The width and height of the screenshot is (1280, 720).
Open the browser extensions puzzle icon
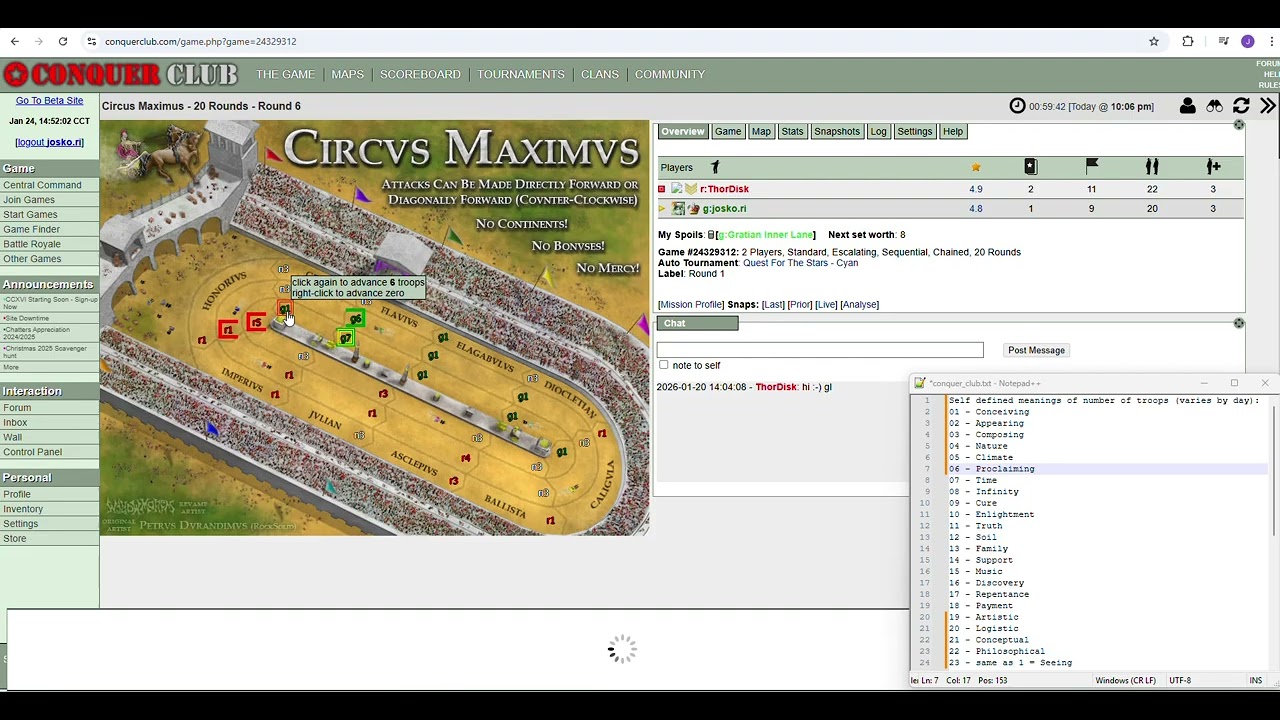tap(1188, 41)
